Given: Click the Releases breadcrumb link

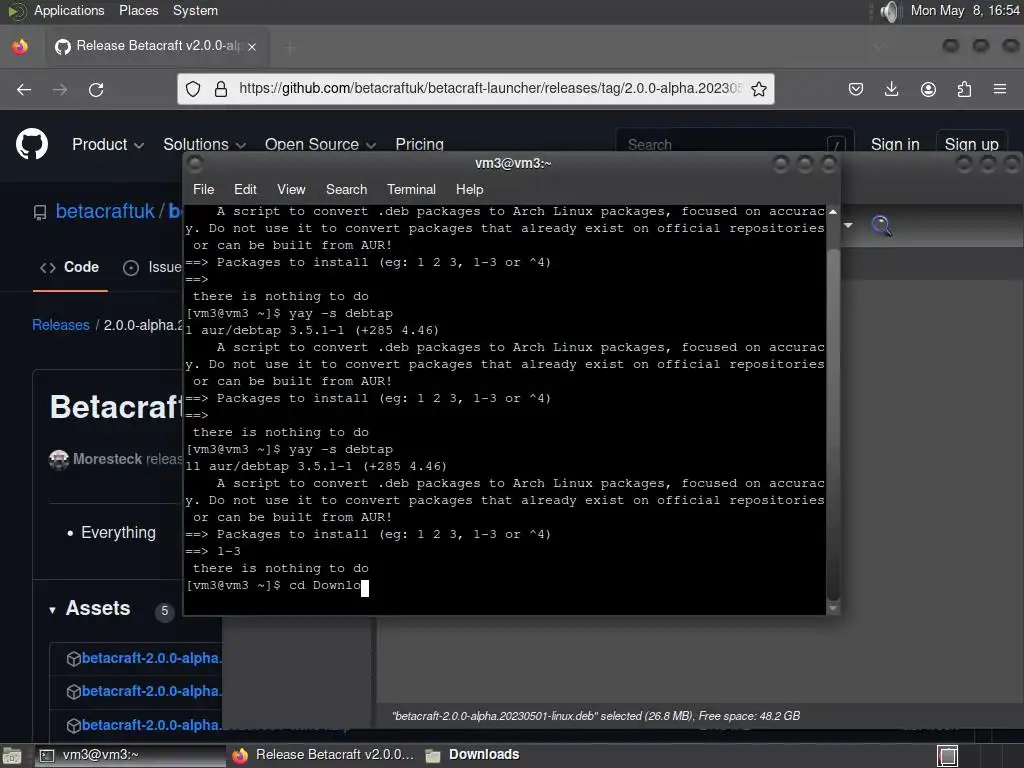Looking at the screenshot, I should point(61,325).
